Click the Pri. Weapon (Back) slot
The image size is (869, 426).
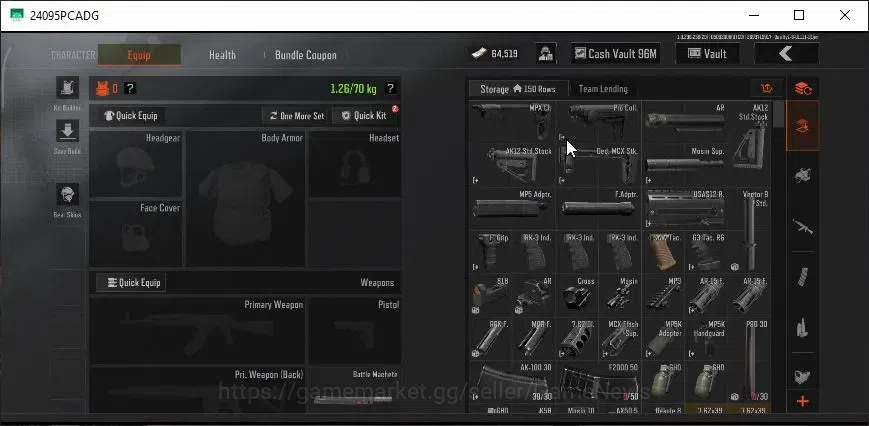point(197,391)
